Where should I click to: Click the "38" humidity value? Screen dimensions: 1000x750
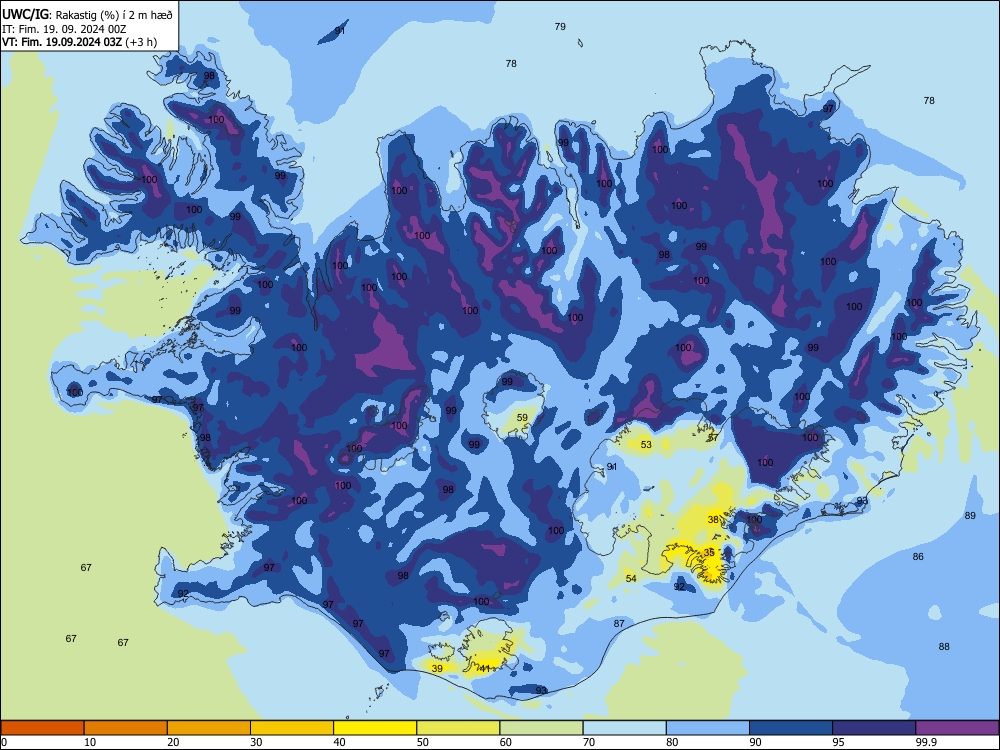pos(714,519)
